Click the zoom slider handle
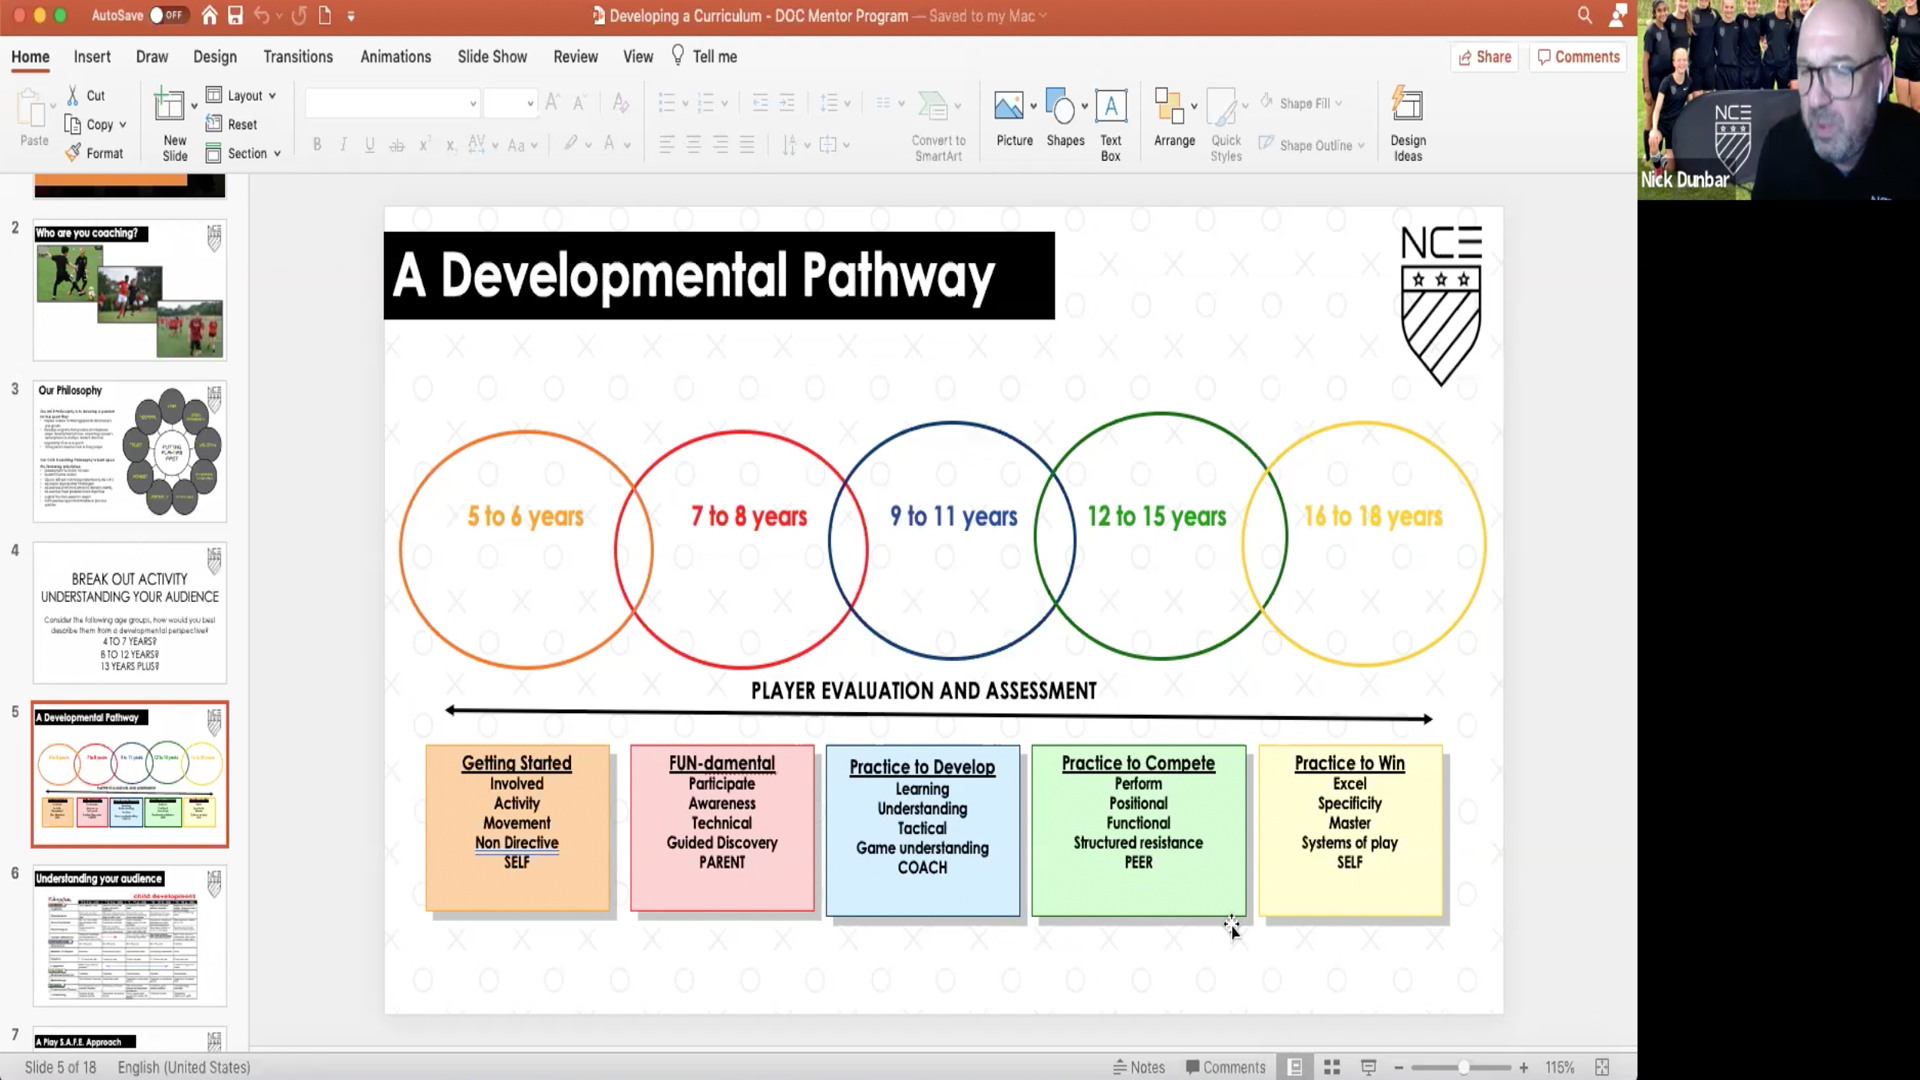Viewport: 1920px width, 1080px height. [x=1463, y=1068]
